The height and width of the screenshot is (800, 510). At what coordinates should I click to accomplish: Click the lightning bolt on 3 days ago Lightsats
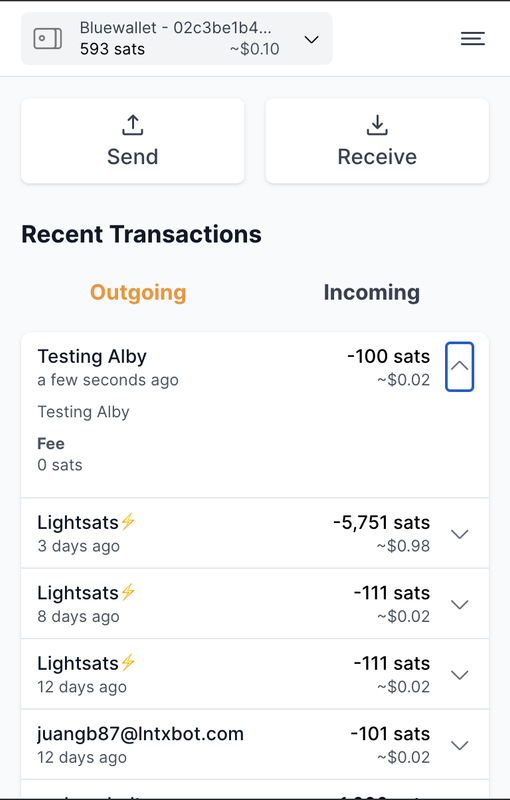128,521
